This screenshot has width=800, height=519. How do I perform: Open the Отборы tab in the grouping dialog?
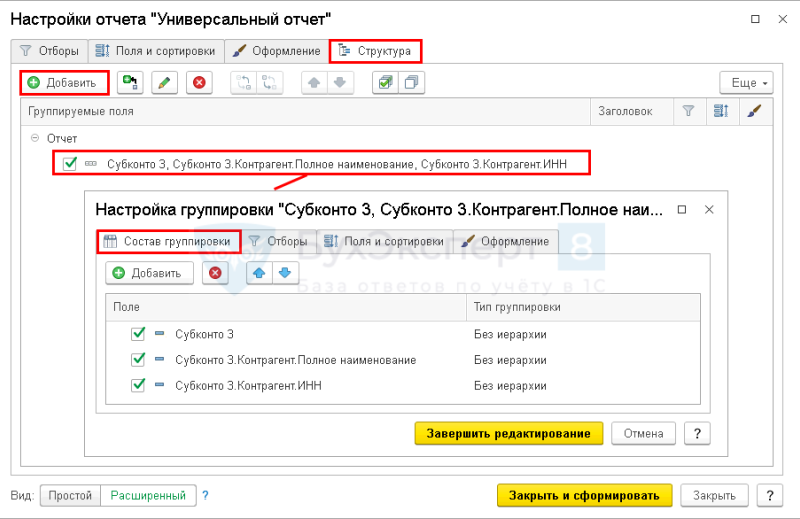pyautogui.click(x=278, y=241)
